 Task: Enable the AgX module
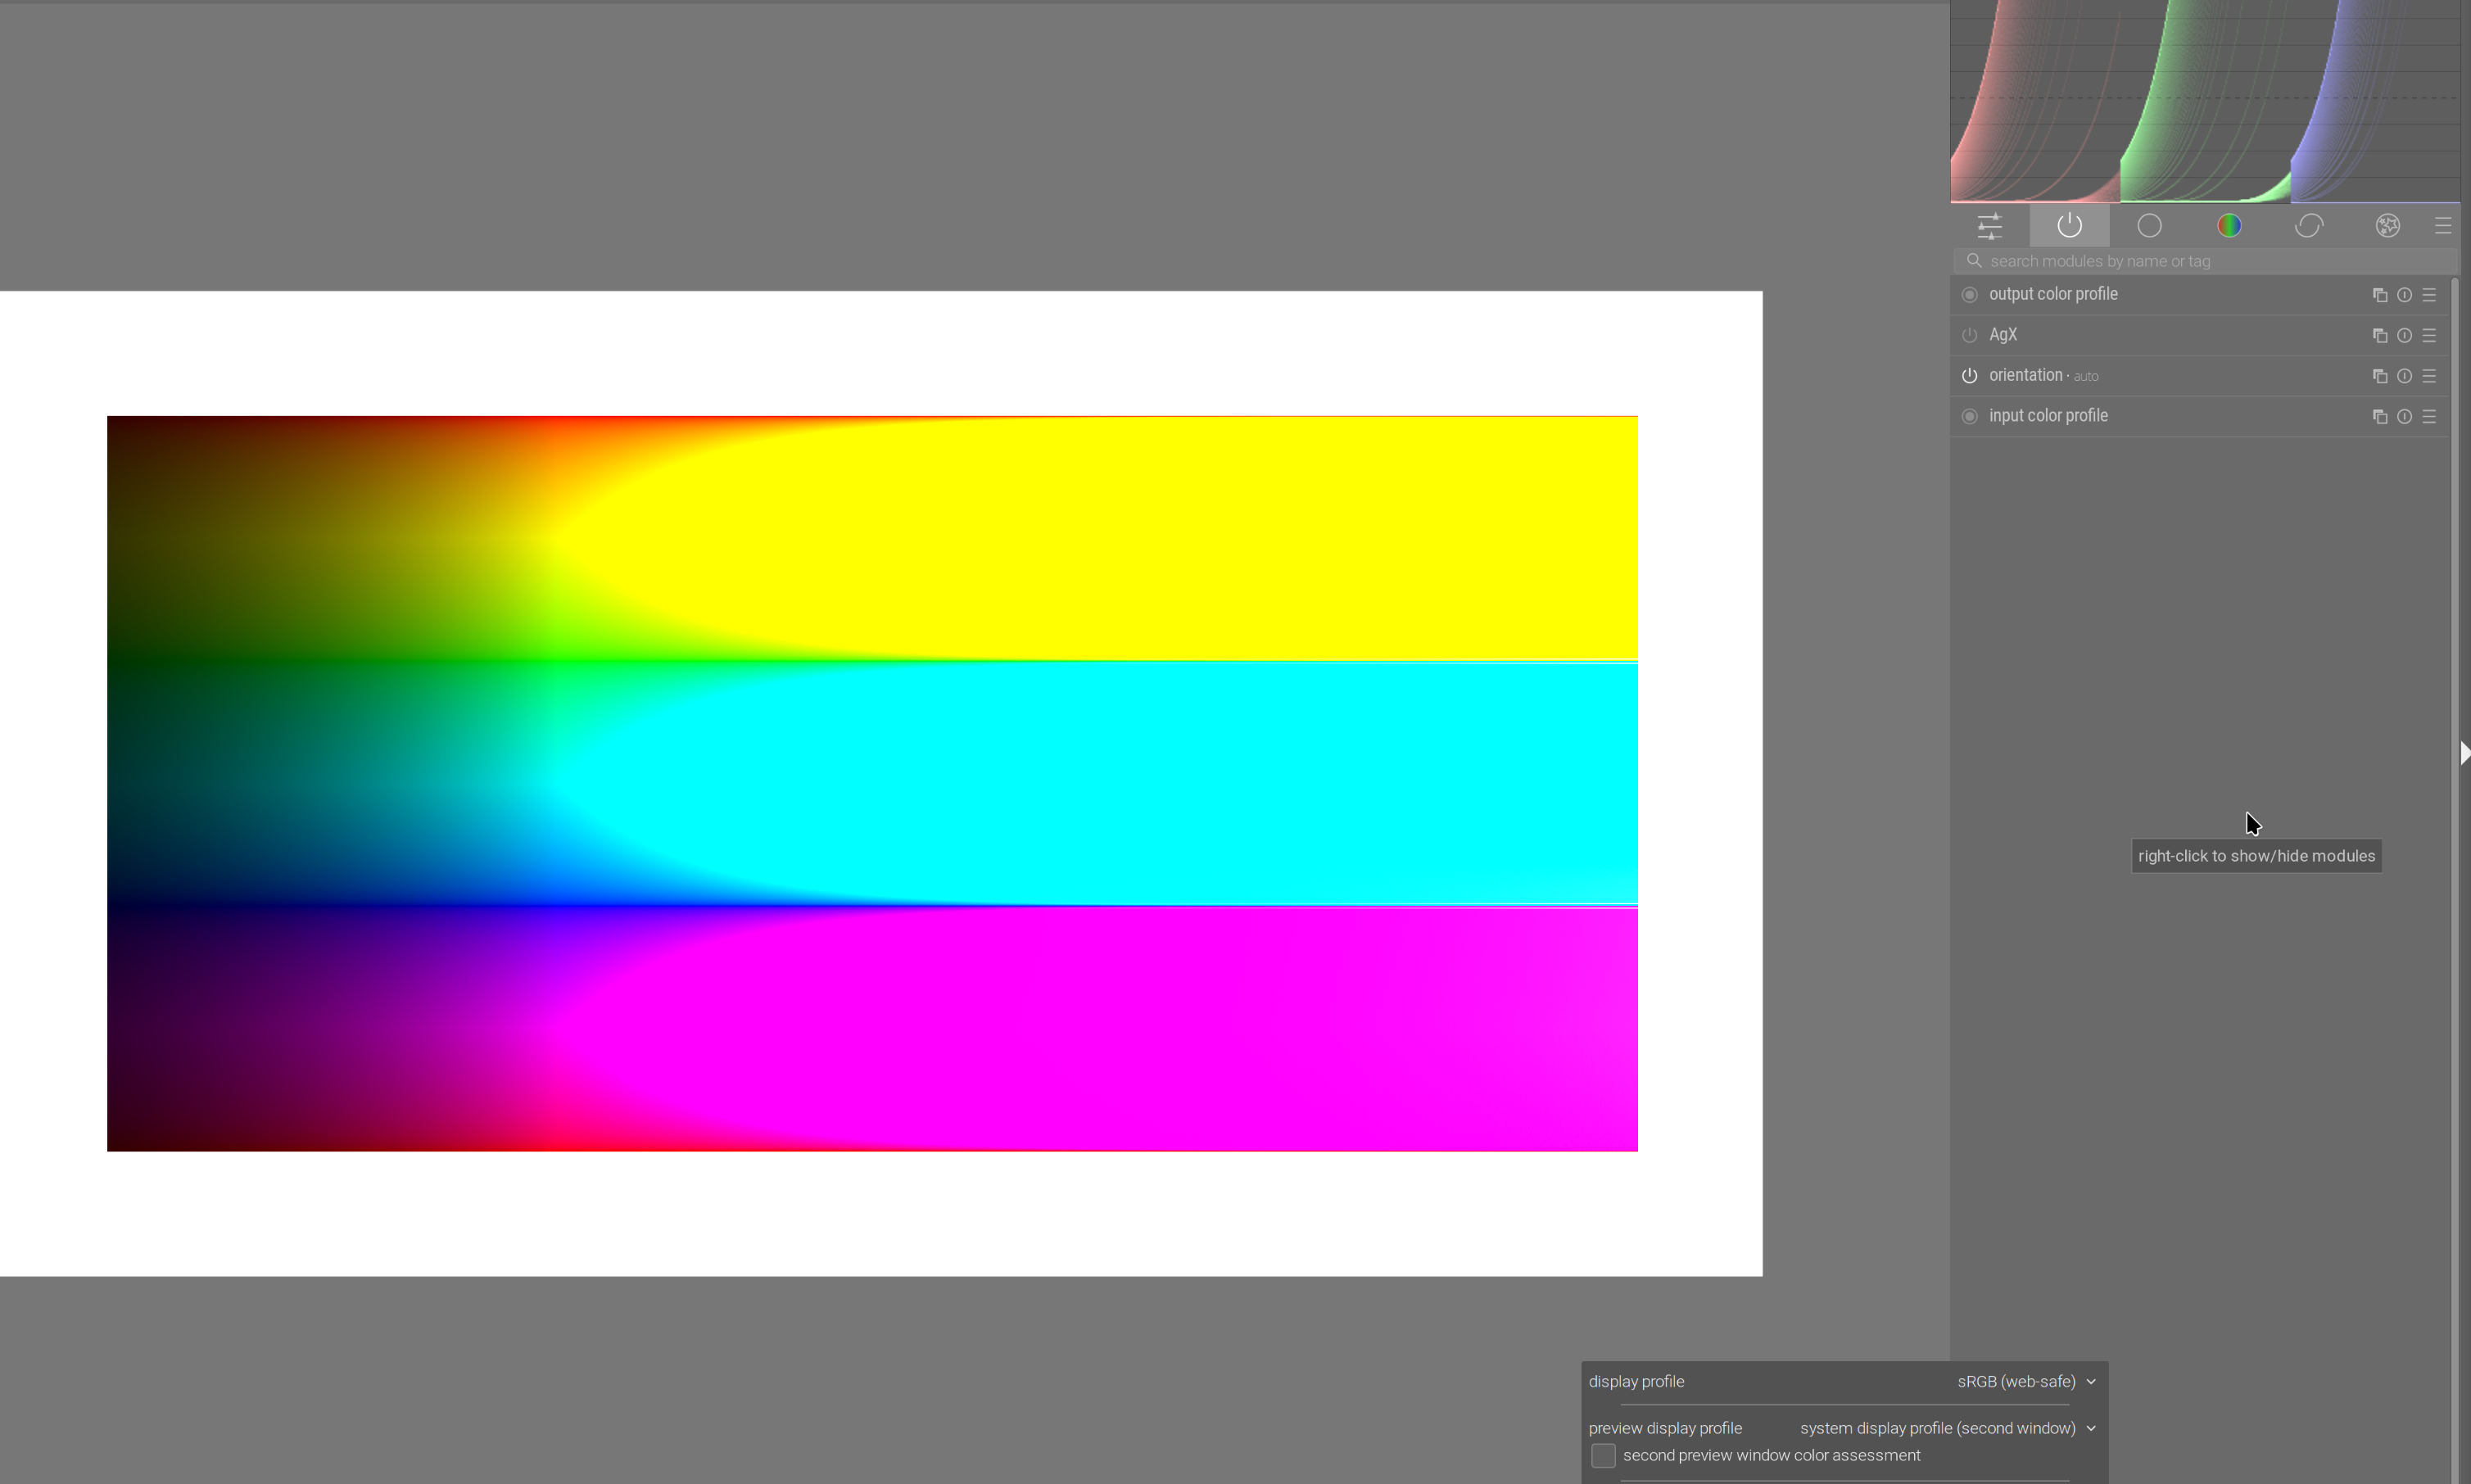click(1969, 336)
